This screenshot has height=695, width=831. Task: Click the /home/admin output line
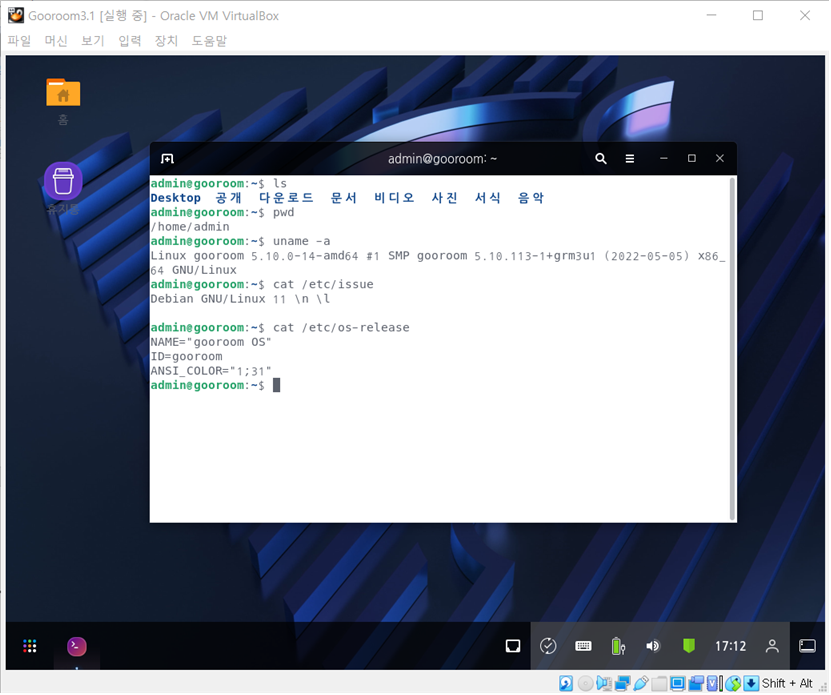tap(190, 227)
